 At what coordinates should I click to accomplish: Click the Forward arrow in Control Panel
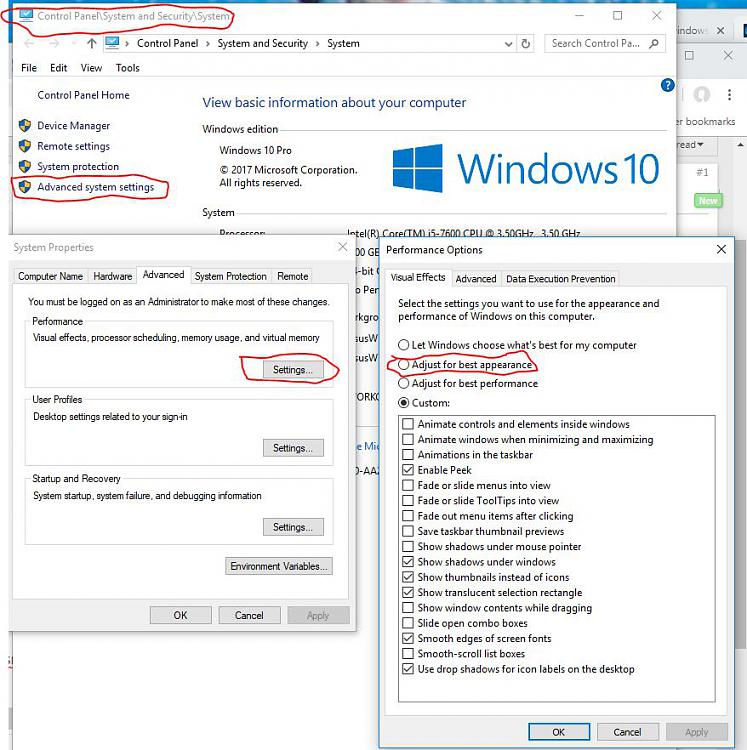(x=54, y=44)
